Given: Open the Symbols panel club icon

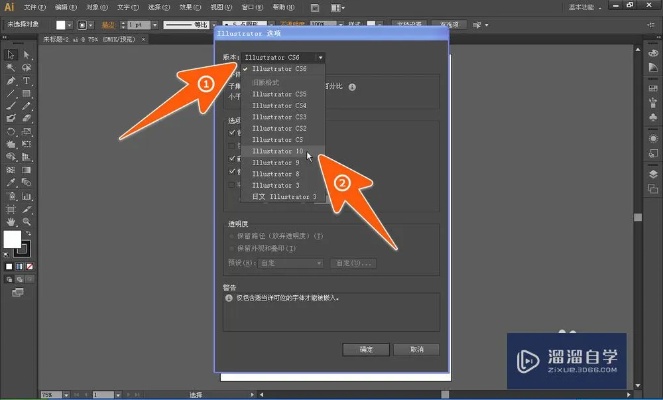Looking at the screenshot, I should 653,117.
